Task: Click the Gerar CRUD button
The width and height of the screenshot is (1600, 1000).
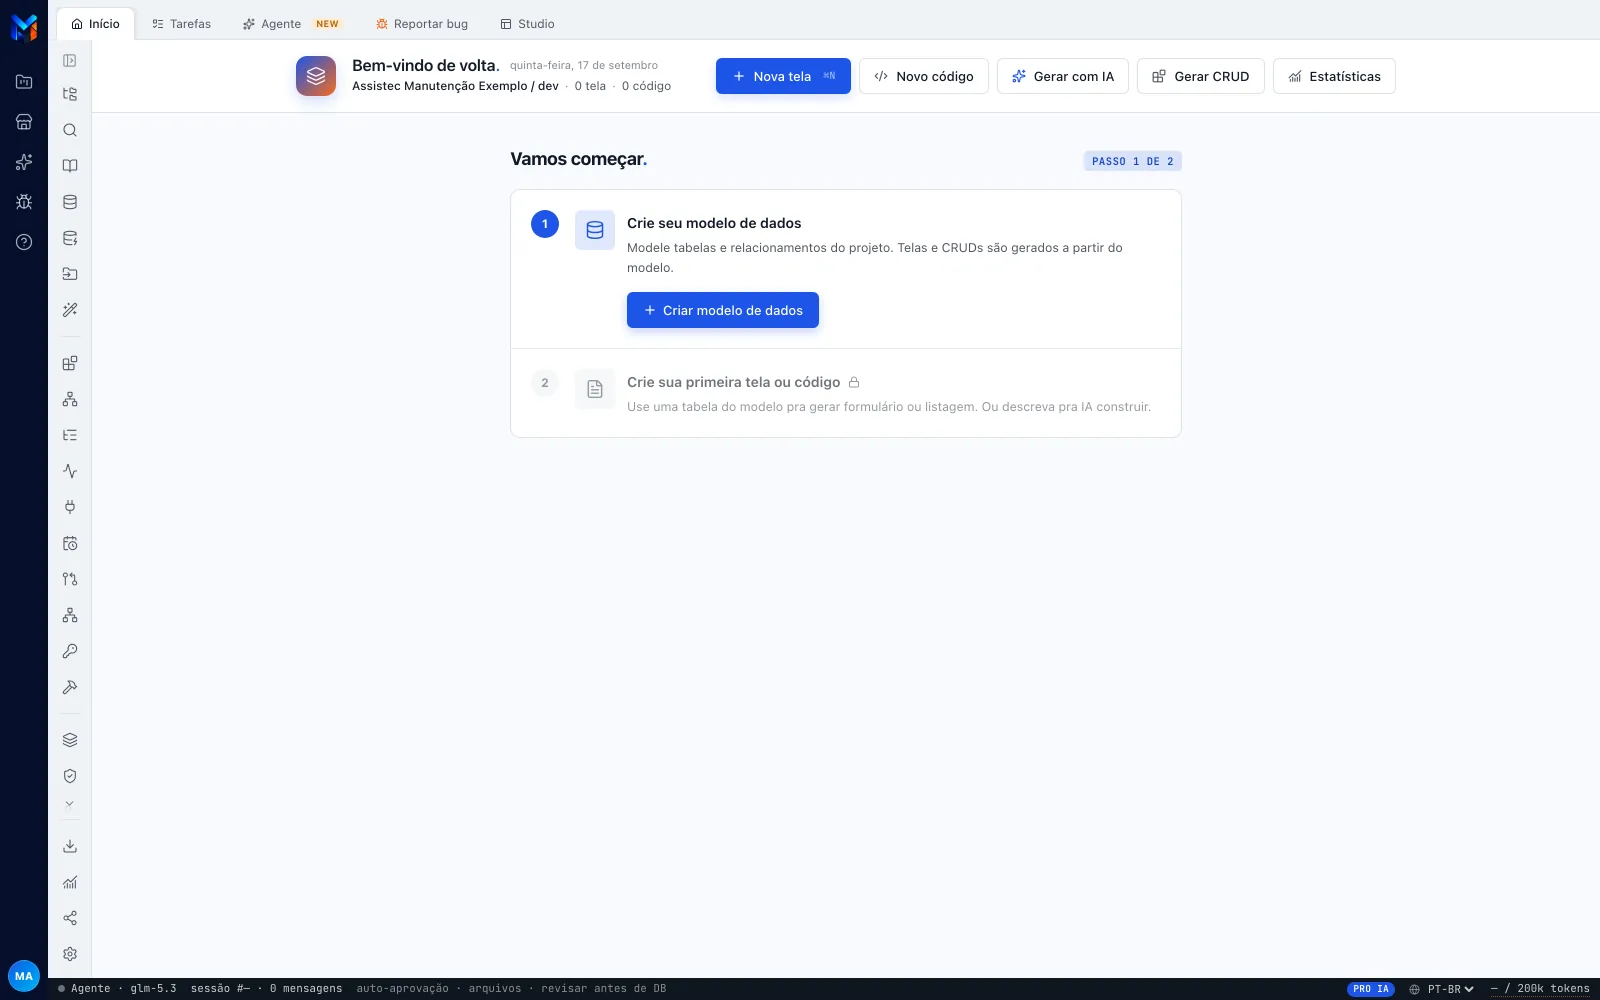Action: [1201, 76]
